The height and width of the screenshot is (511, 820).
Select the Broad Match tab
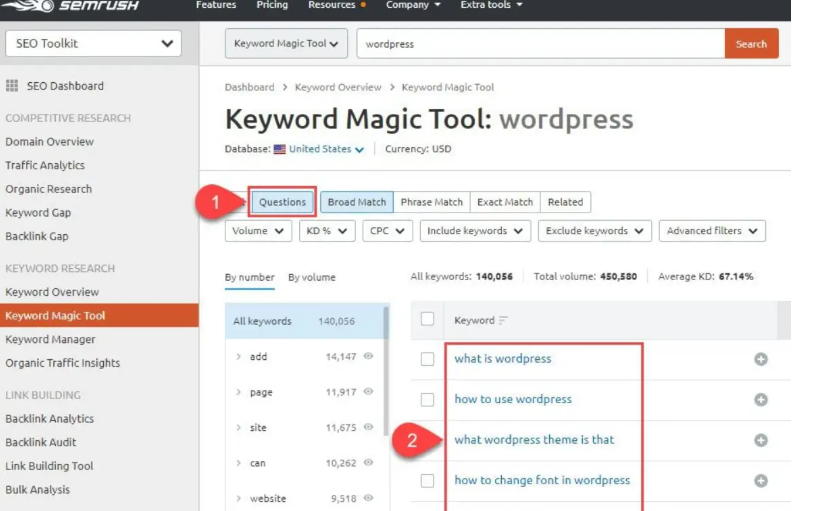pyautogui.click(x=357, y=202)
